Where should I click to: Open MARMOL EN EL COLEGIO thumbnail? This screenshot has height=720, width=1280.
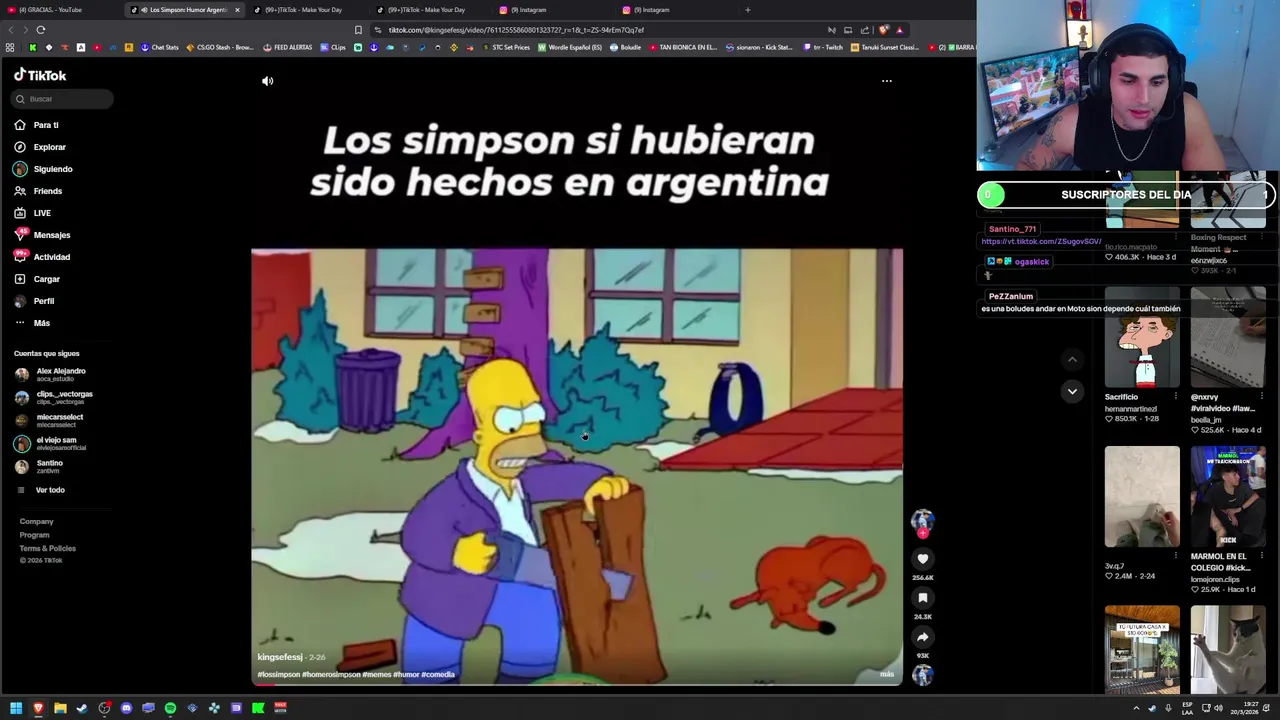pyautogui.click(x=1228, y=497)
